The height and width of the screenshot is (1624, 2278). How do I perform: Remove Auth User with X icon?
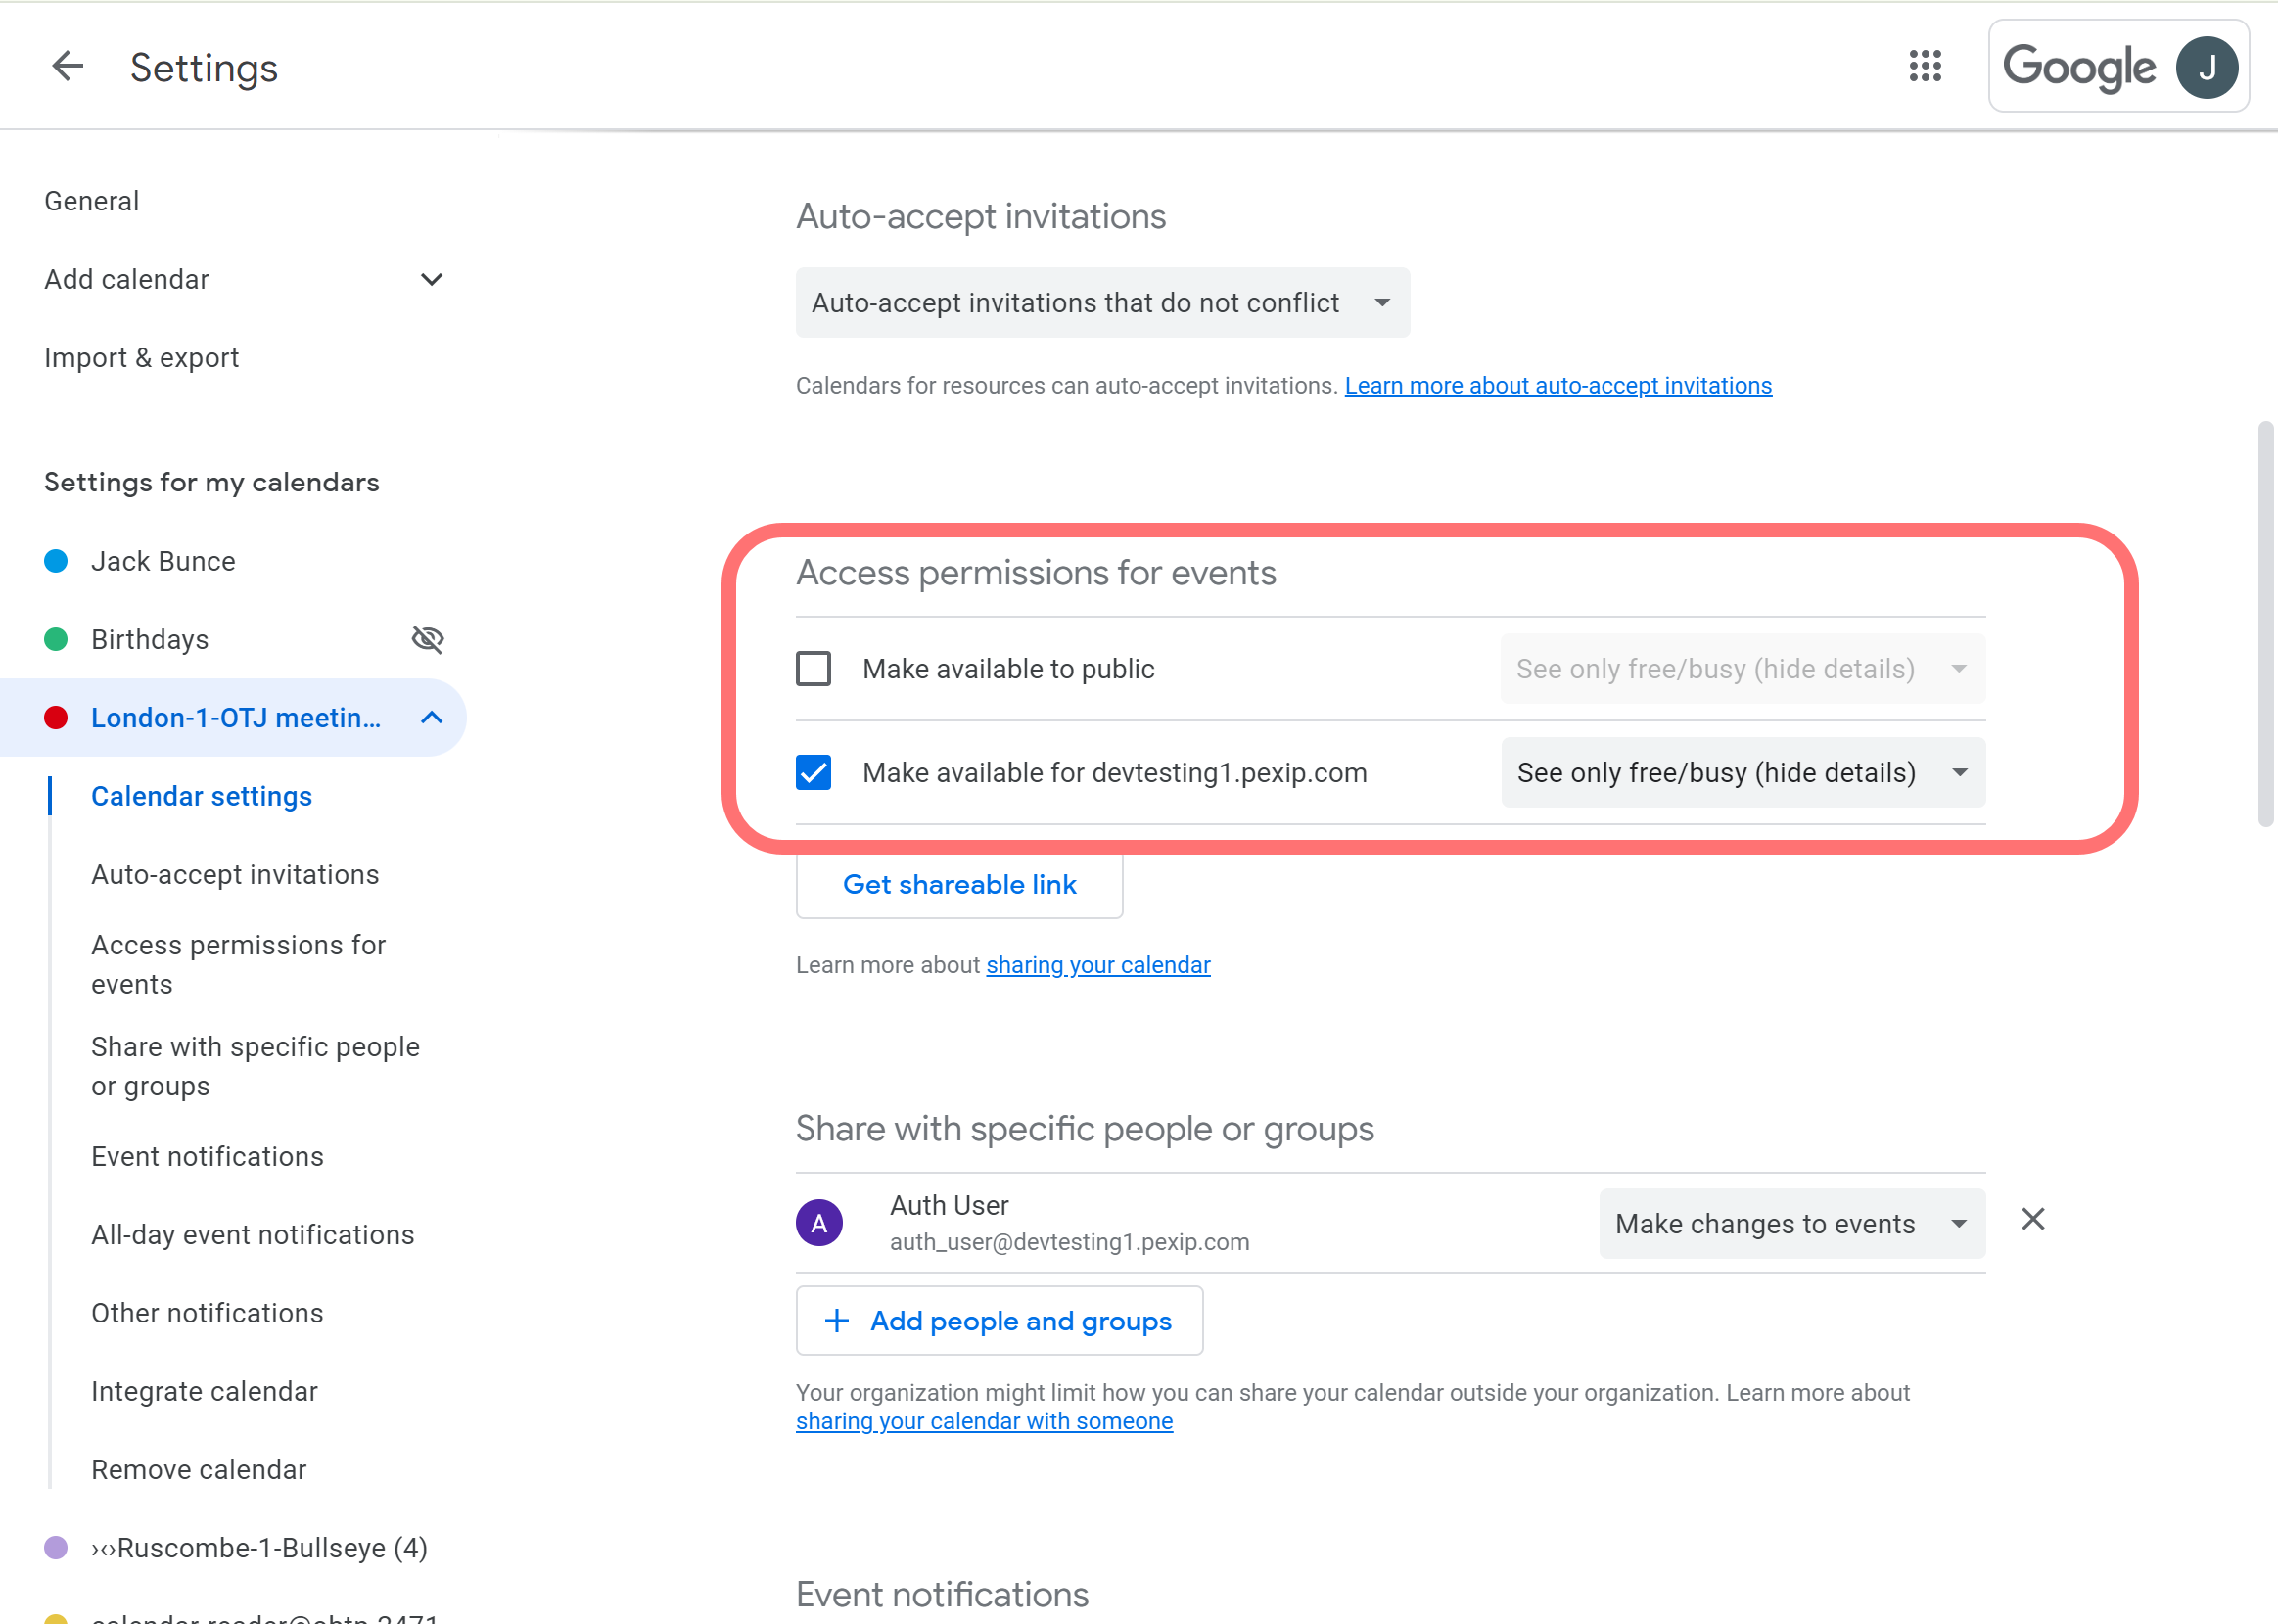coord(2032,1219)
